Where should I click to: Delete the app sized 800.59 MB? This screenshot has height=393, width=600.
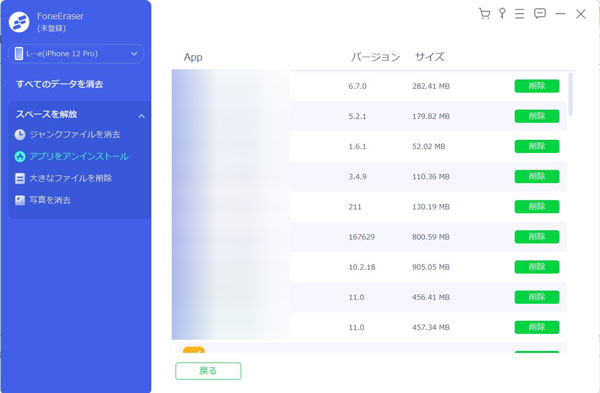click(x=537, y=237)
